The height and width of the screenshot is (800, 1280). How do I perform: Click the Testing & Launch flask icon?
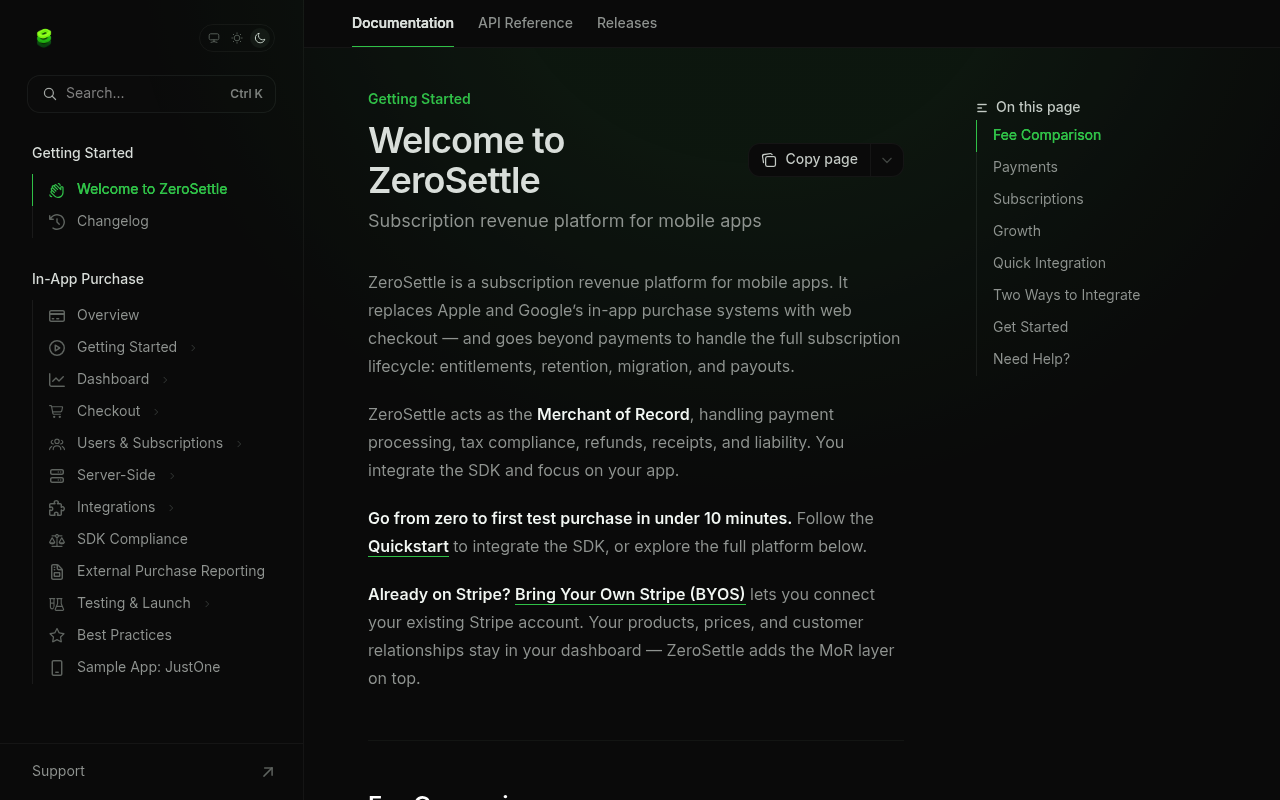point(57,604)
